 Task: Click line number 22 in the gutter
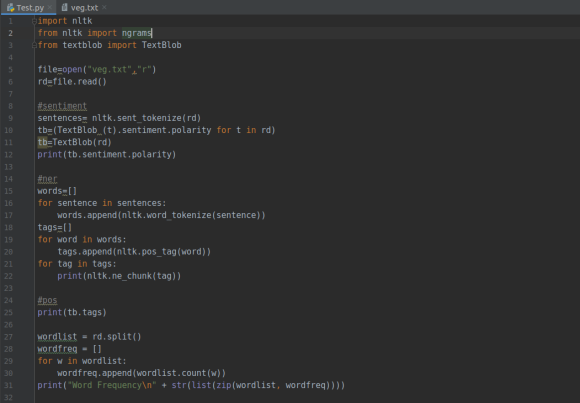(x=9, y=276)
